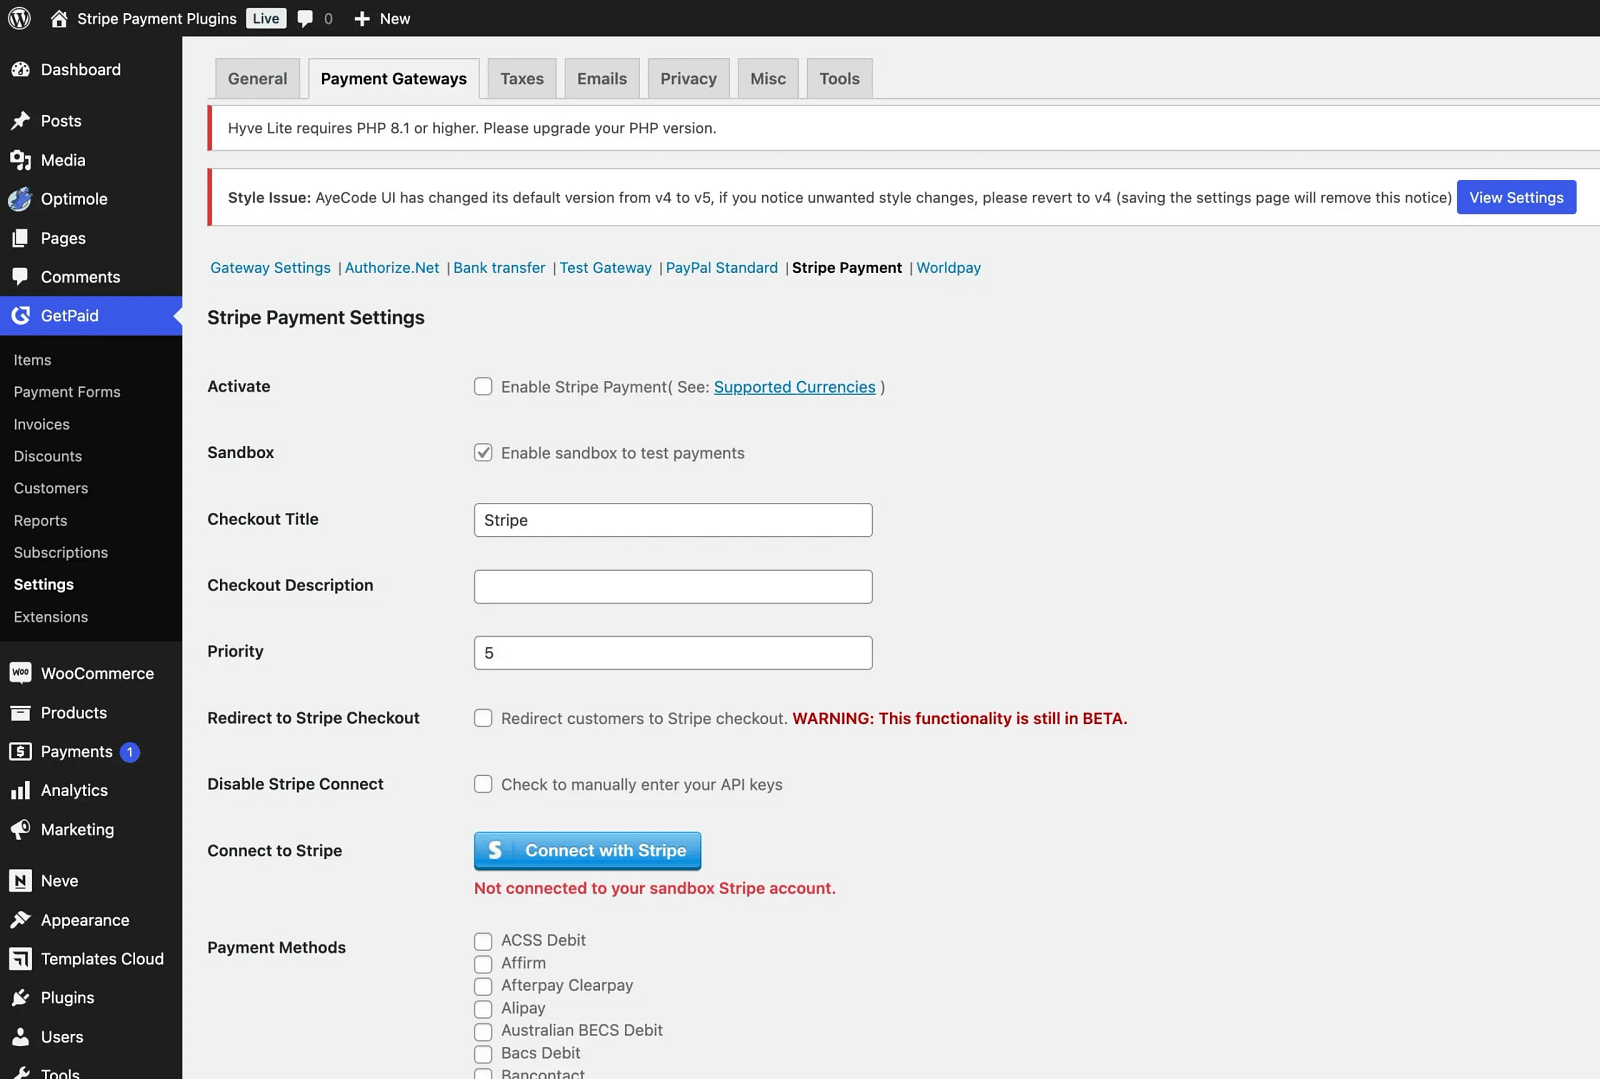Viewport: 1600px width, 1079px height.
Task: Enable Afterpay Clearpay payment method
Action: [483, 986]
